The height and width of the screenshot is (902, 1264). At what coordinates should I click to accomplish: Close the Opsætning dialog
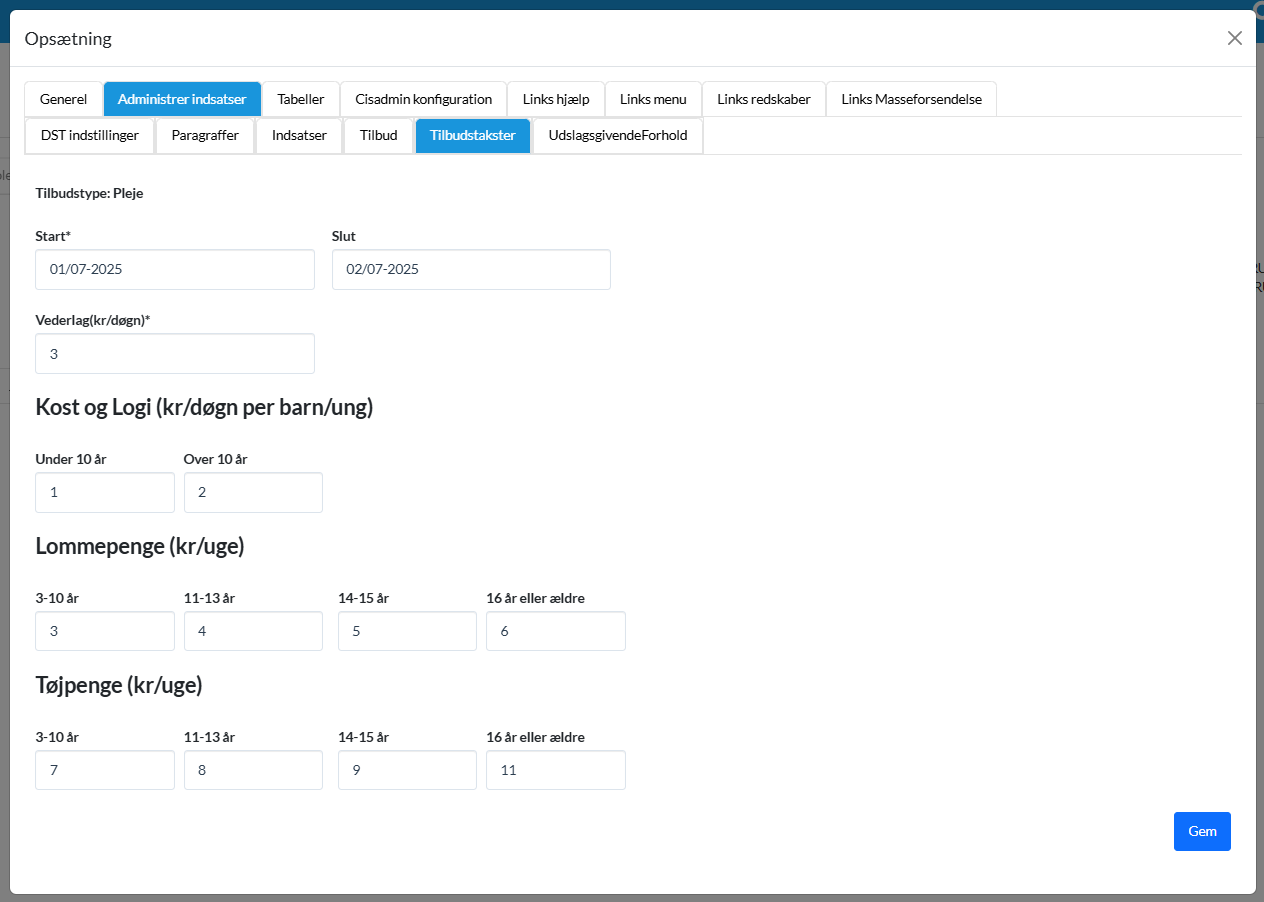pyautogui.click(x=1234, y=38)
